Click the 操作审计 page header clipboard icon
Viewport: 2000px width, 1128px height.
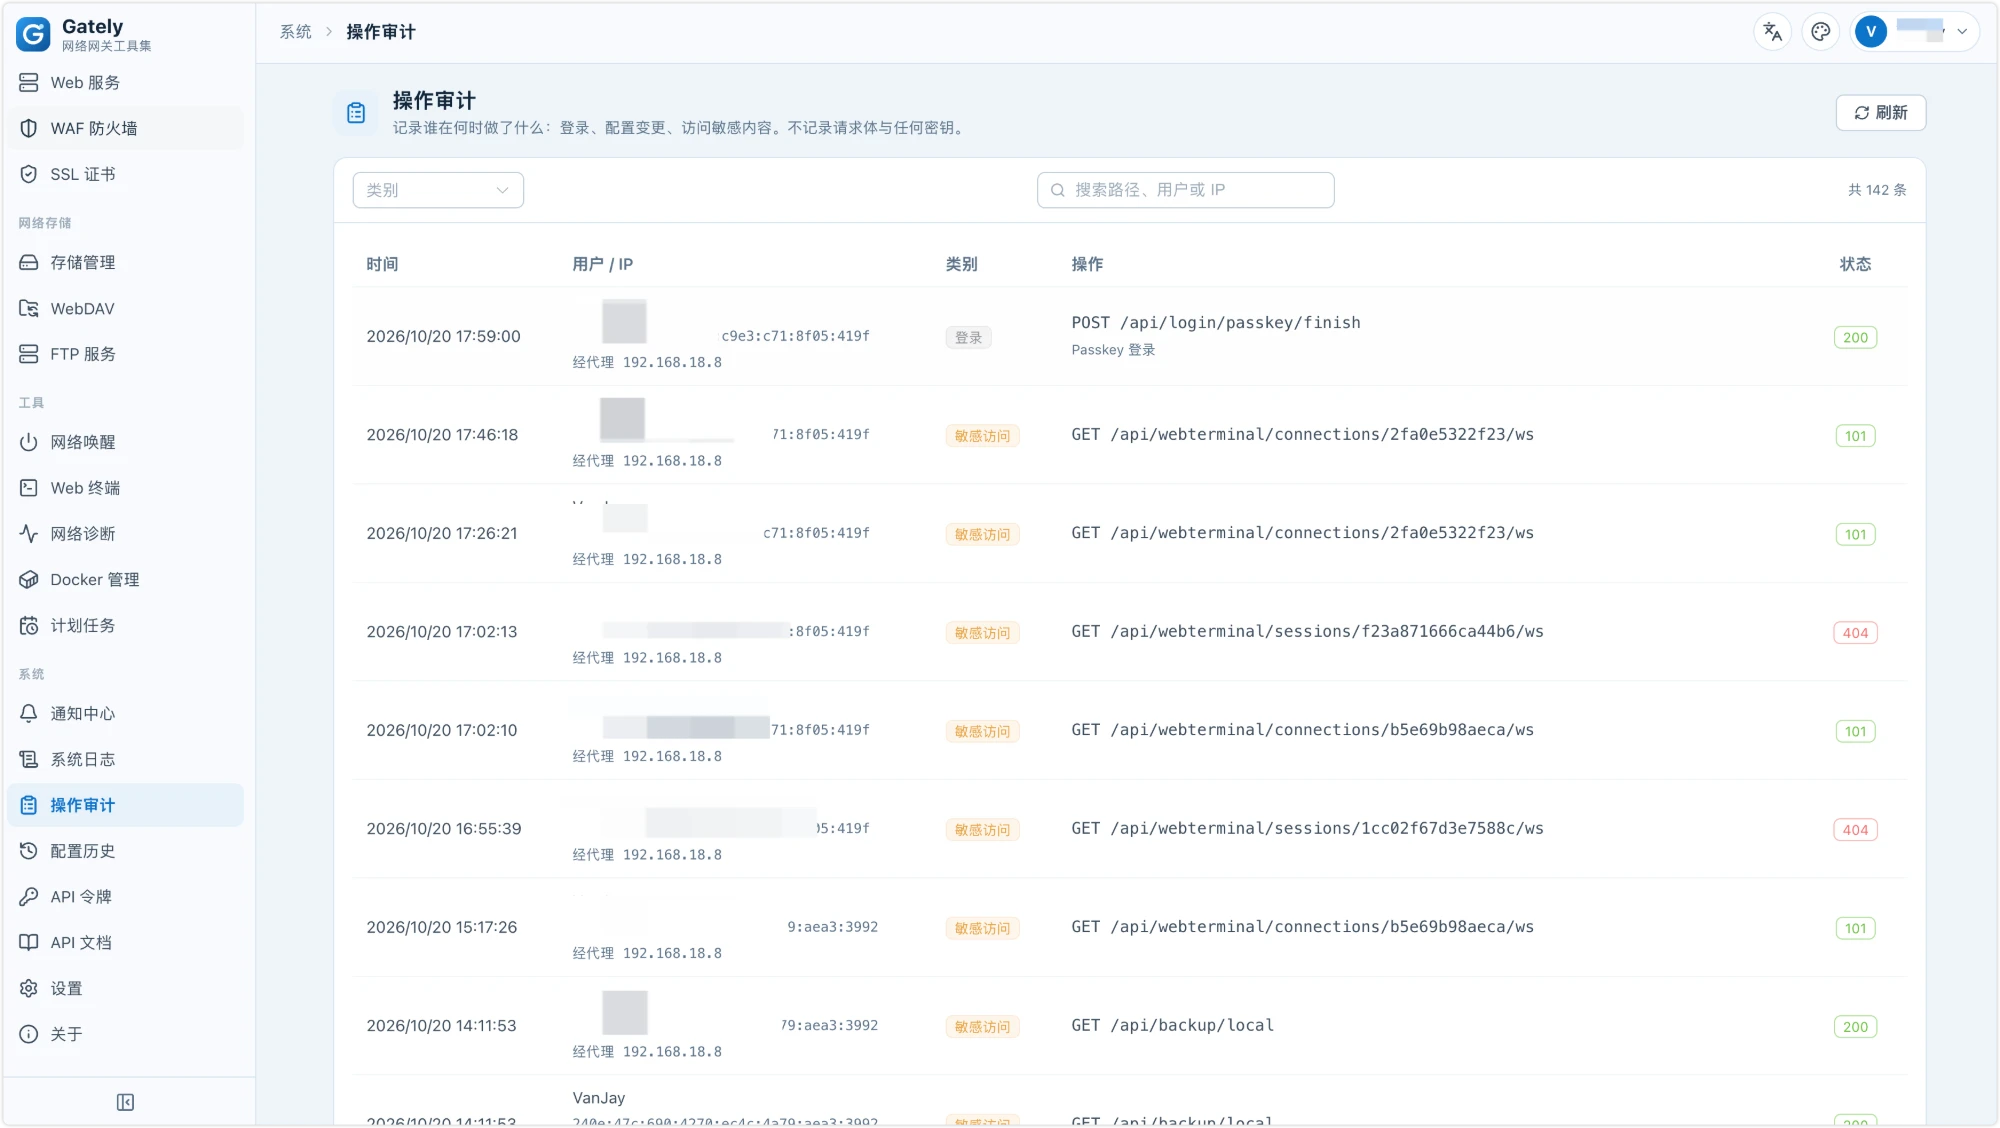coord(356,113)
